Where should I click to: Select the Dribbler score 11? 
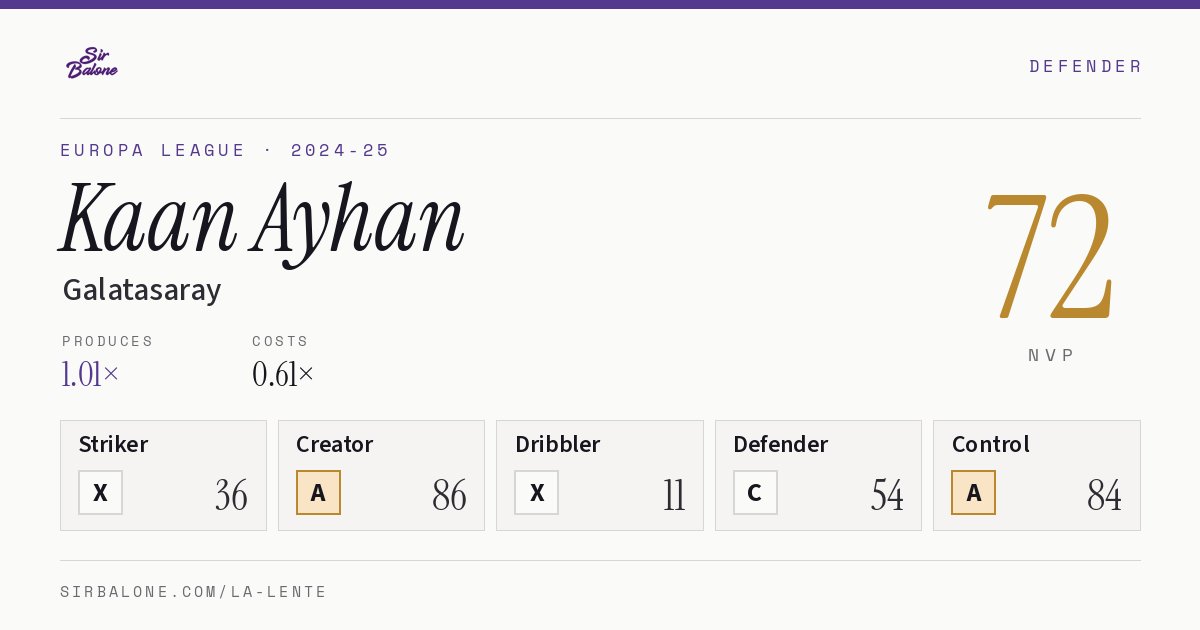click(674, 496)
